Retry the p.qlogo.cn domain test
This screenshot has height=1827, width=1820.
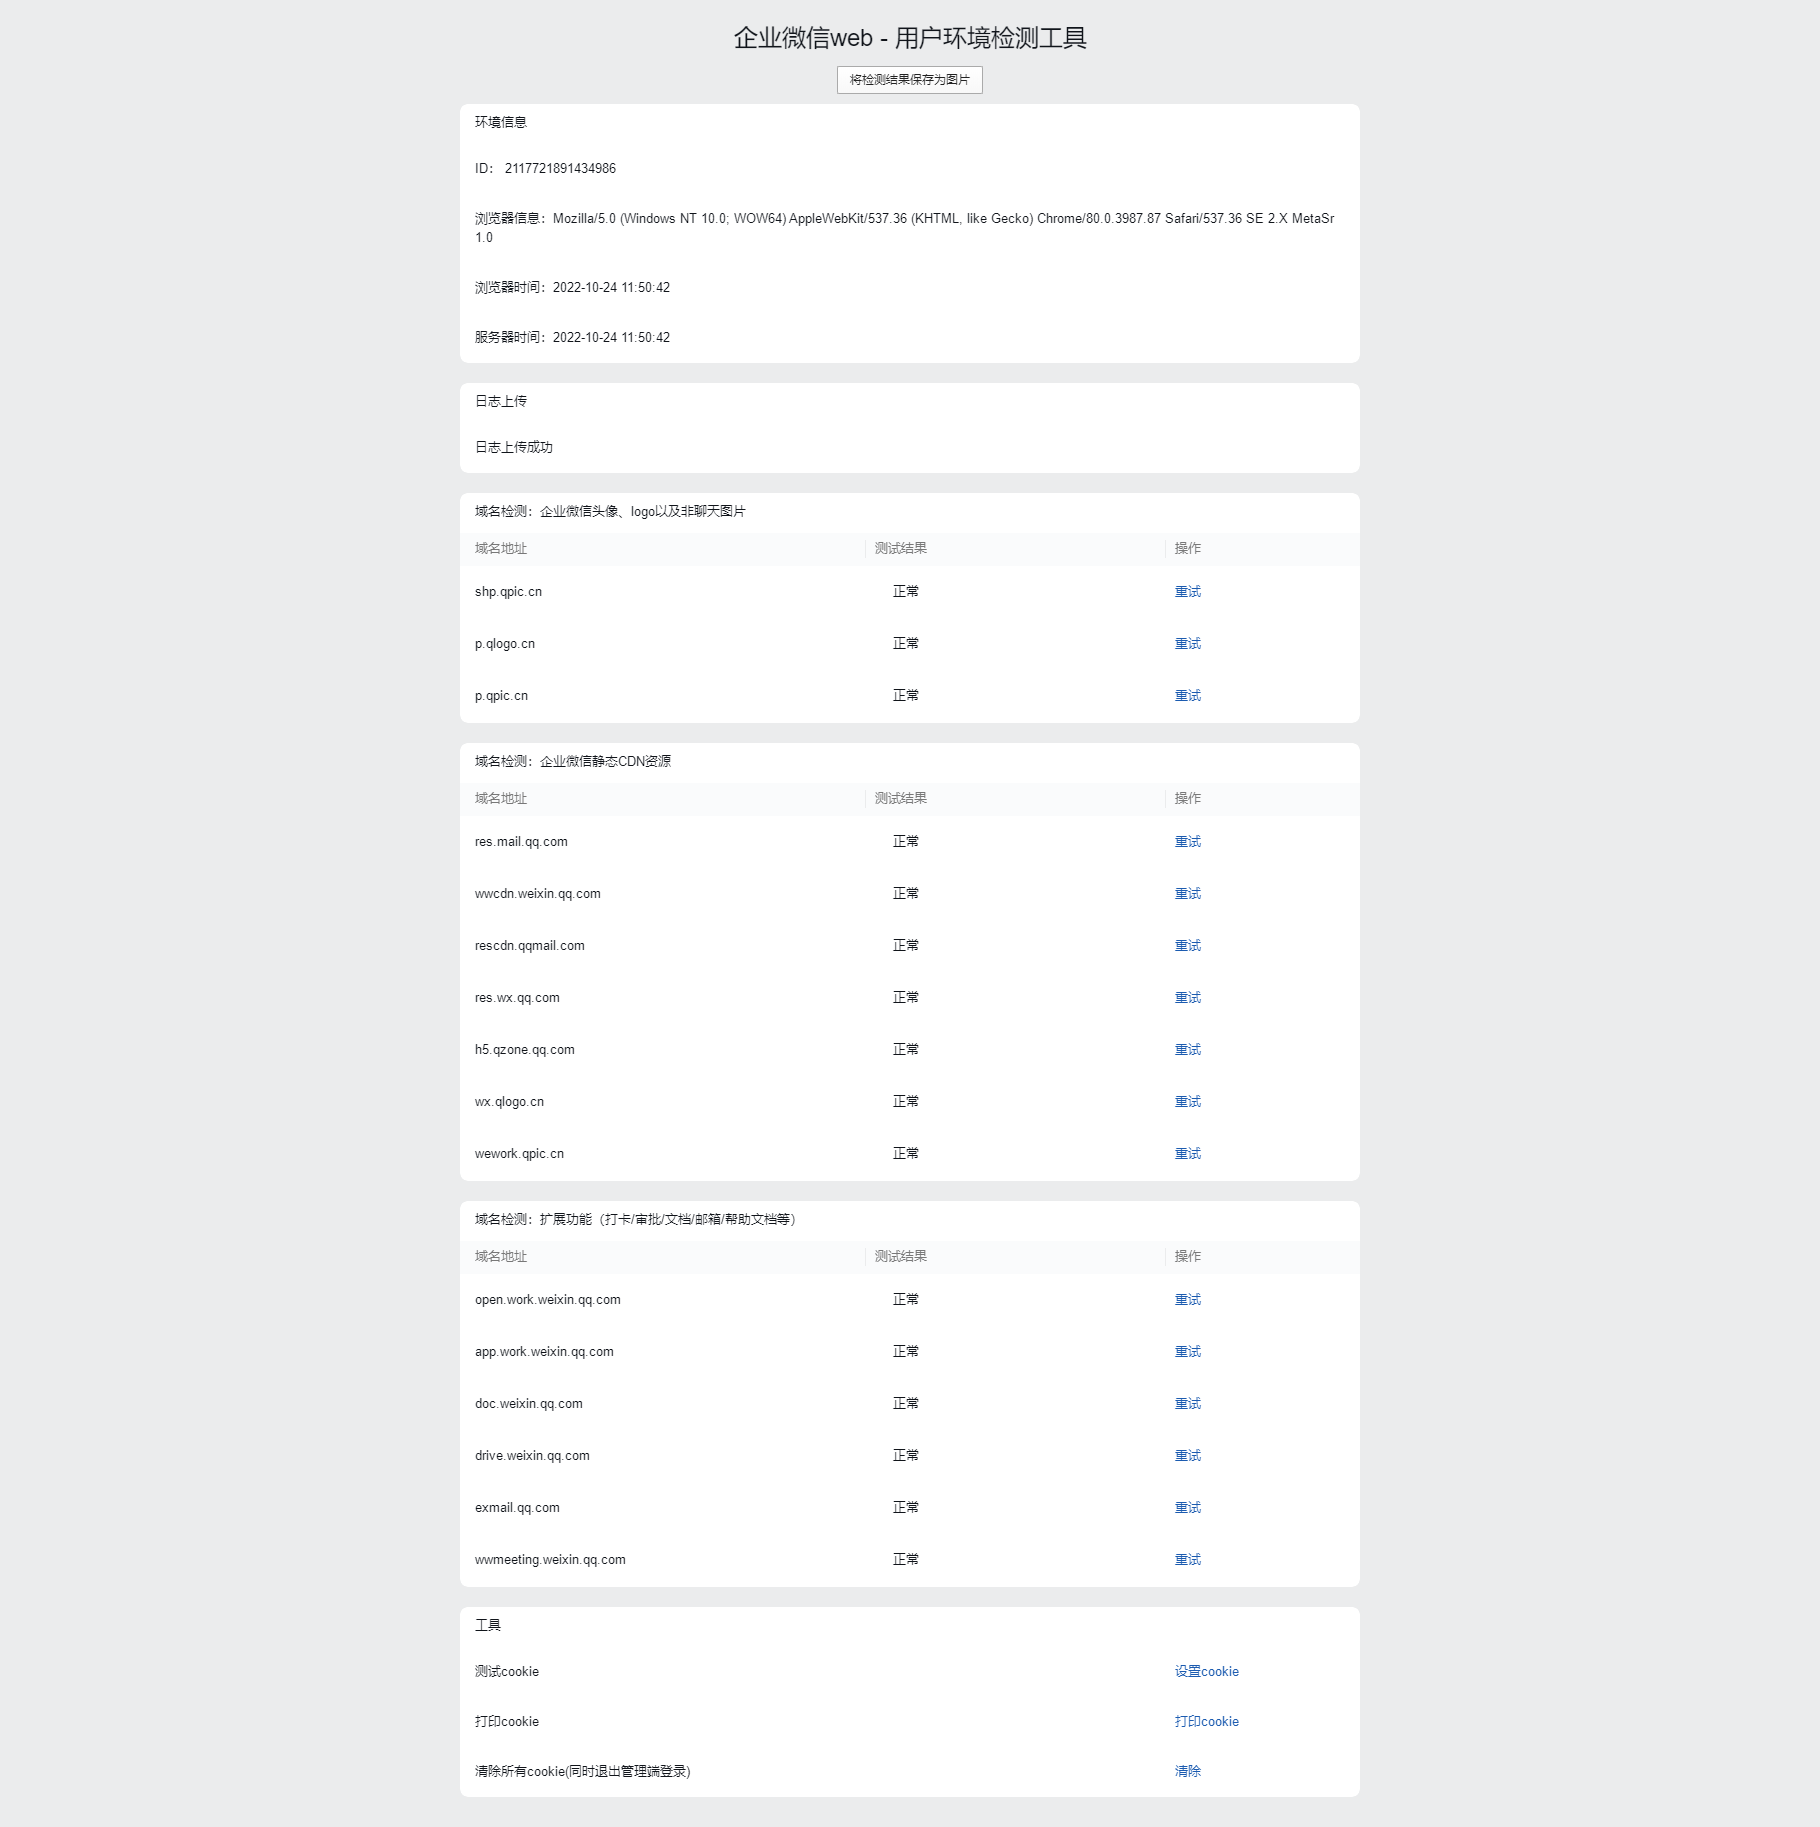click(x=1187, y=644)
